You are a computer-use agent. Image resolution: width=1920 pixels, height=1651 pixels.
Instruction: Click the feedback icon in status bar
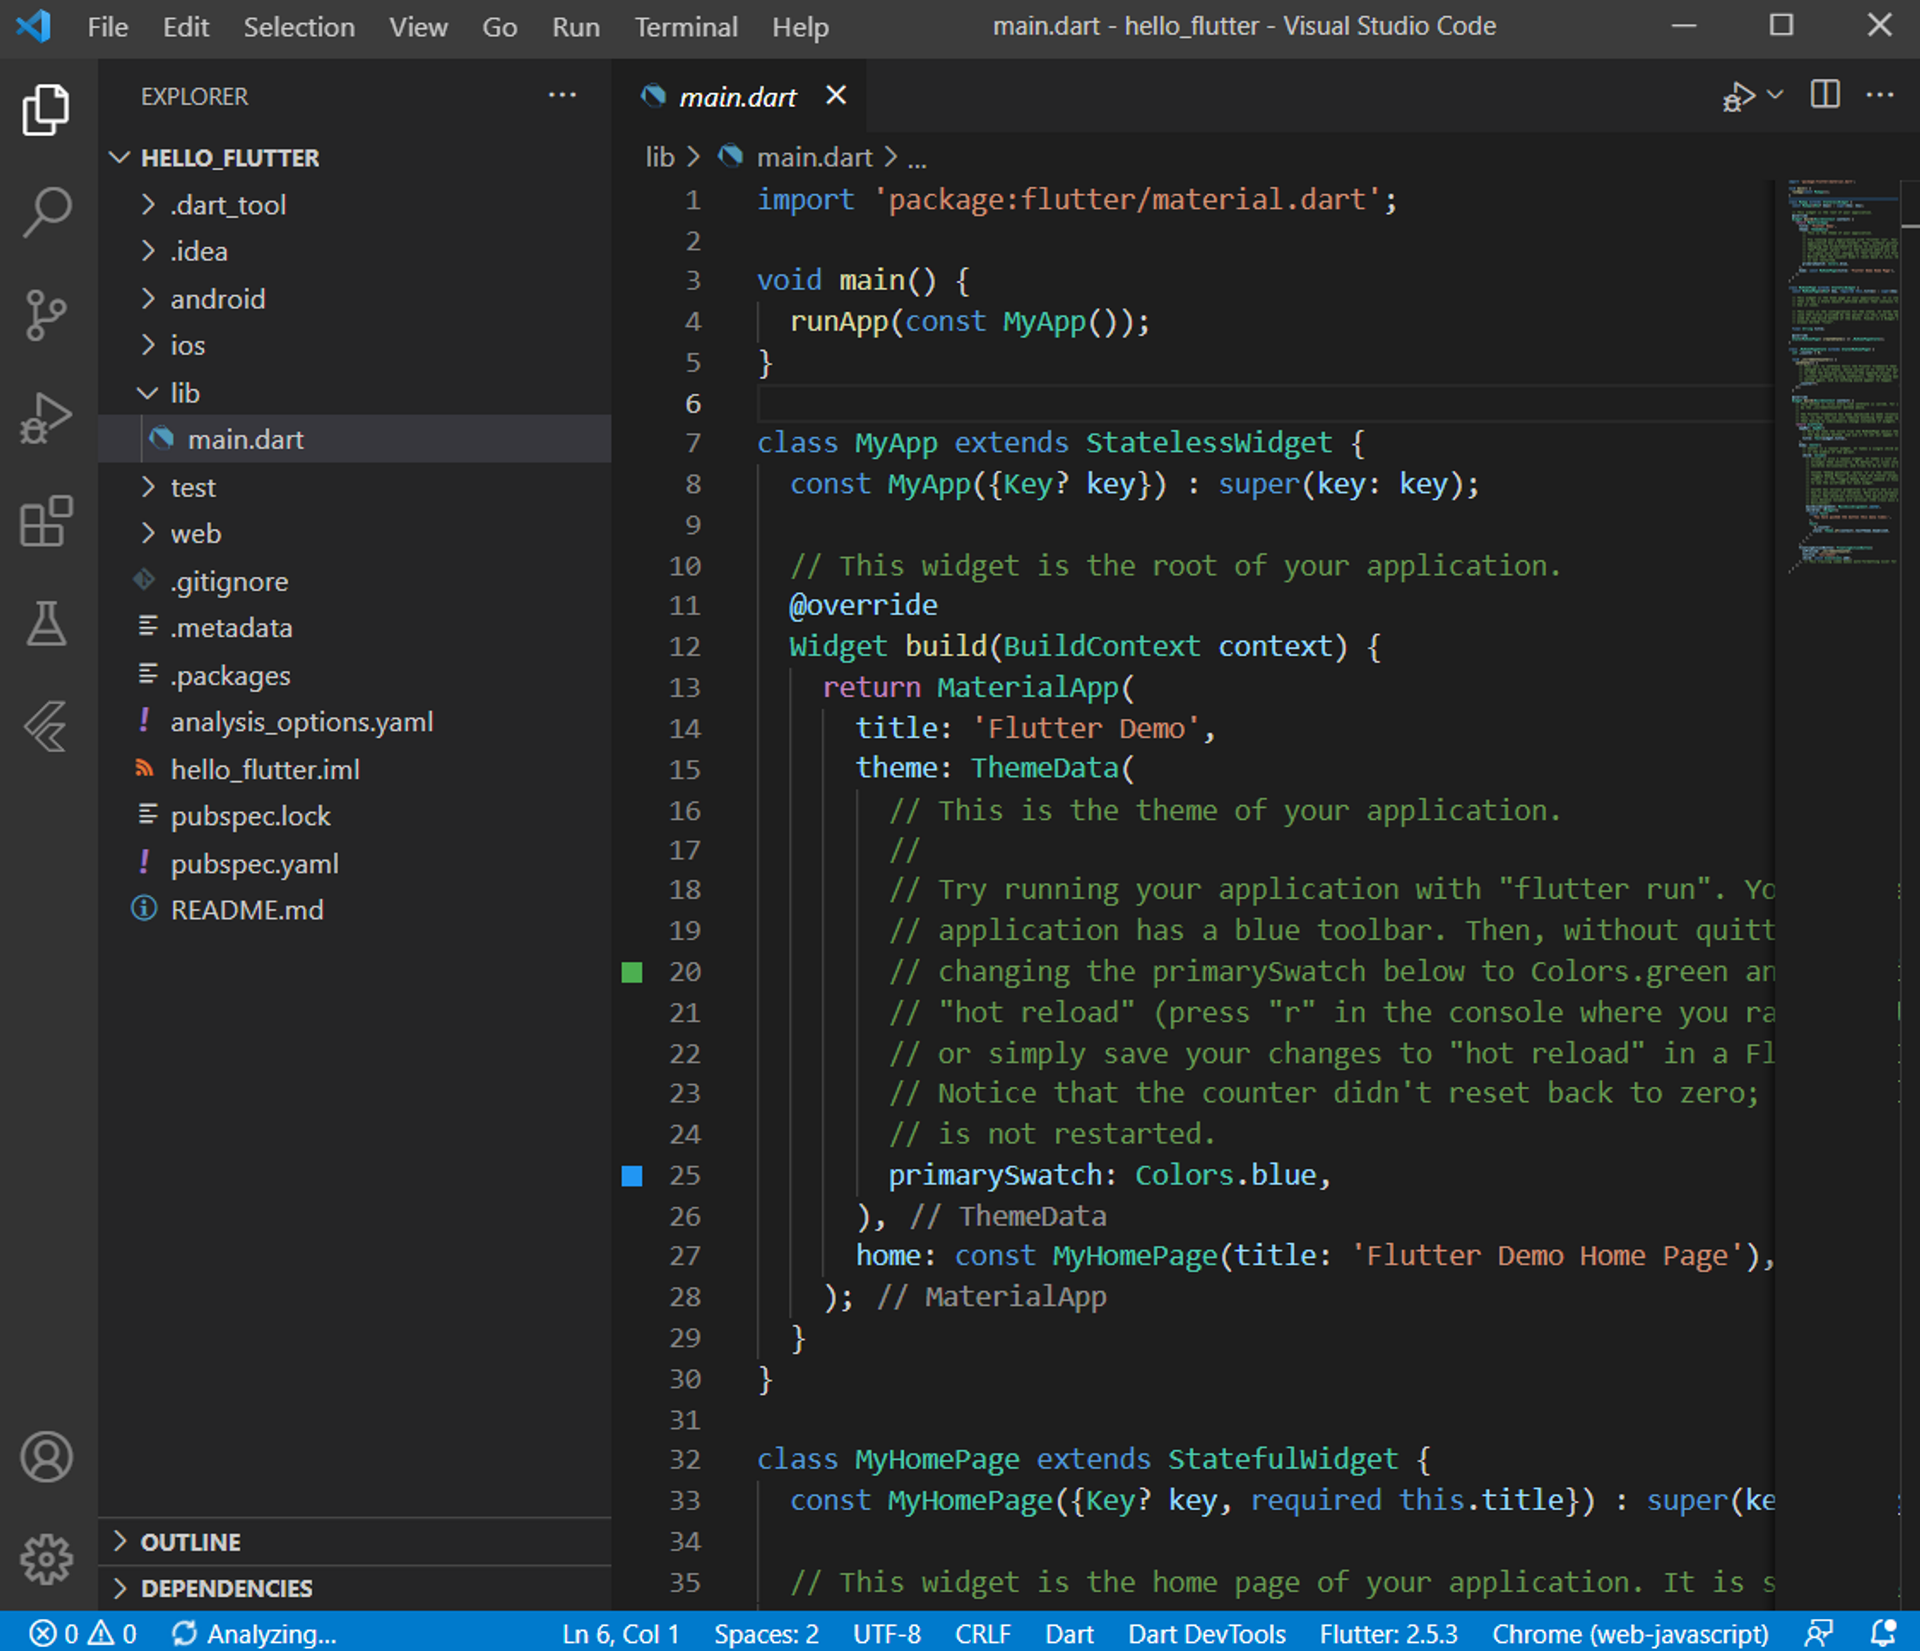click(1818, 1633)
